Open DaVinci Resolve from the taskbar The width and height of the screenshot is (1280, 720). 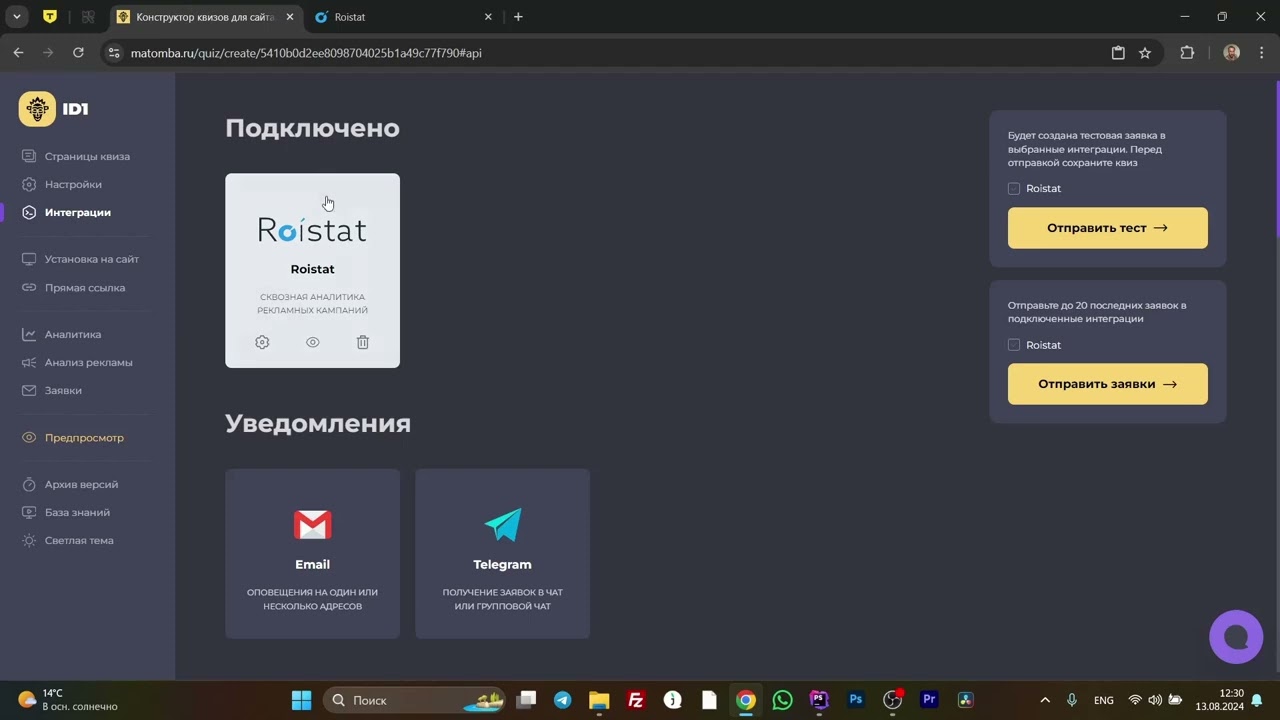965,700
